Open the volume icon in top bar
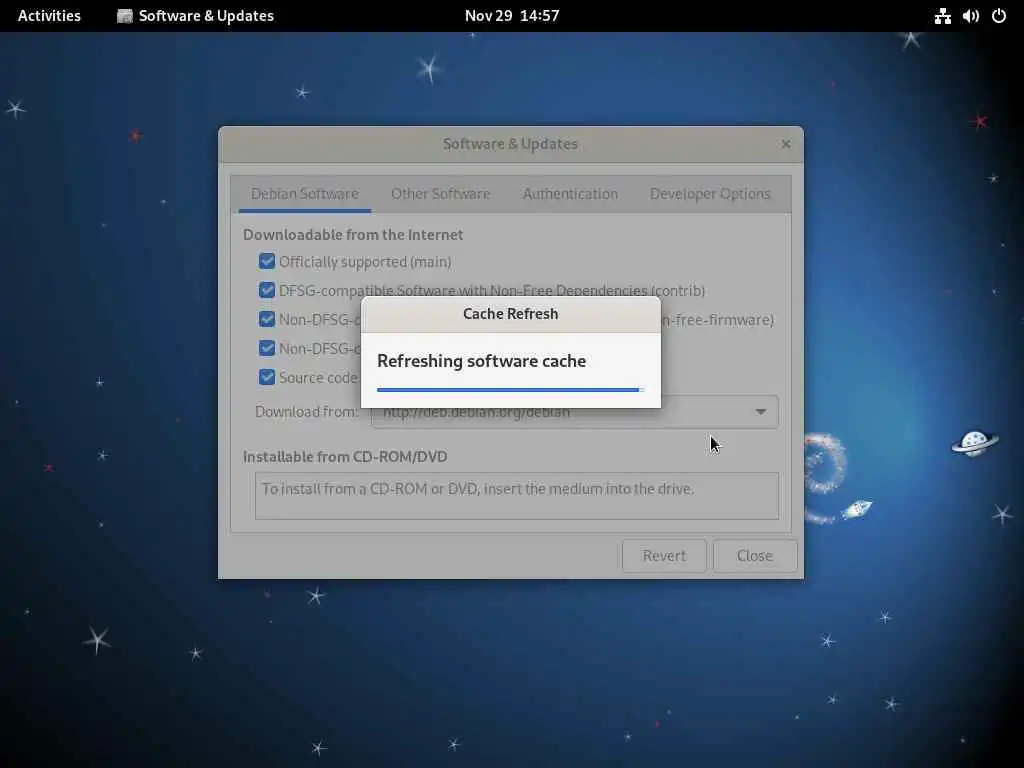This screenshot has height=768, width=1024. pyautogui.click(x=970, y=16)
